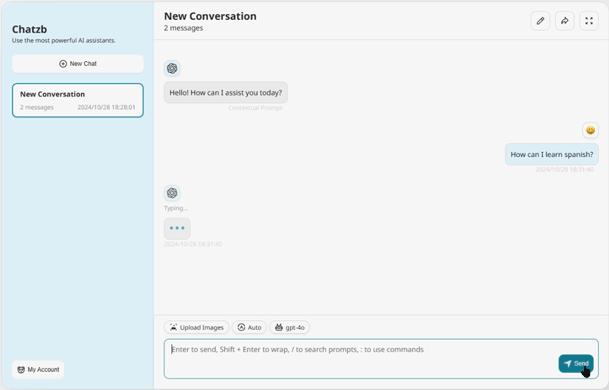The width and height of the screenshot is (609, 390).
Task: Click the '2 messages' header subtitle
Action: click(x=183, y=28)
